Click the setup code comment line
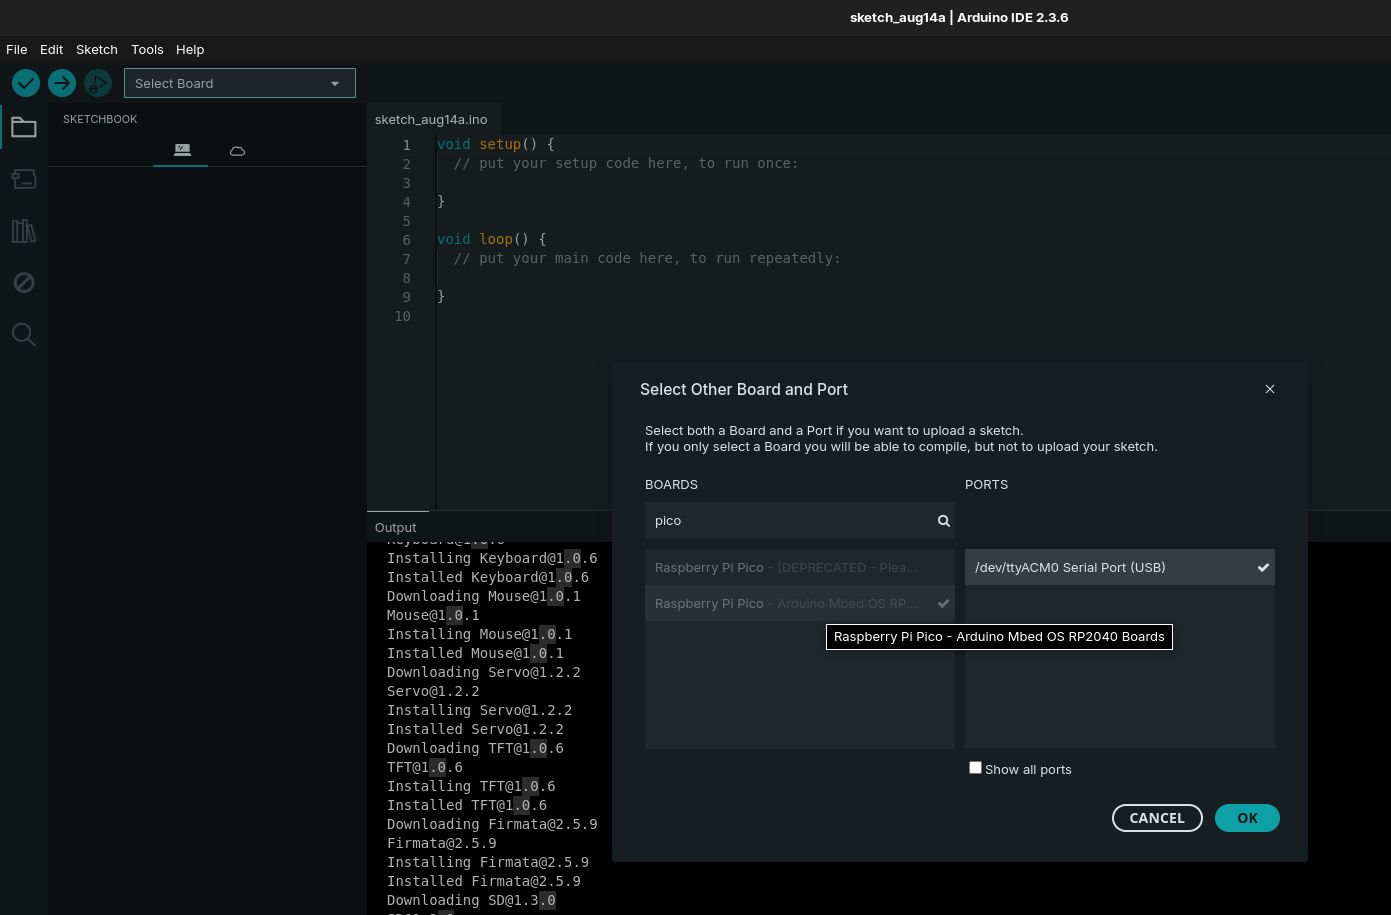Image resolution: width=1391 pixels, height=915 pixels. pyautogui.click(x=626, y=163)
